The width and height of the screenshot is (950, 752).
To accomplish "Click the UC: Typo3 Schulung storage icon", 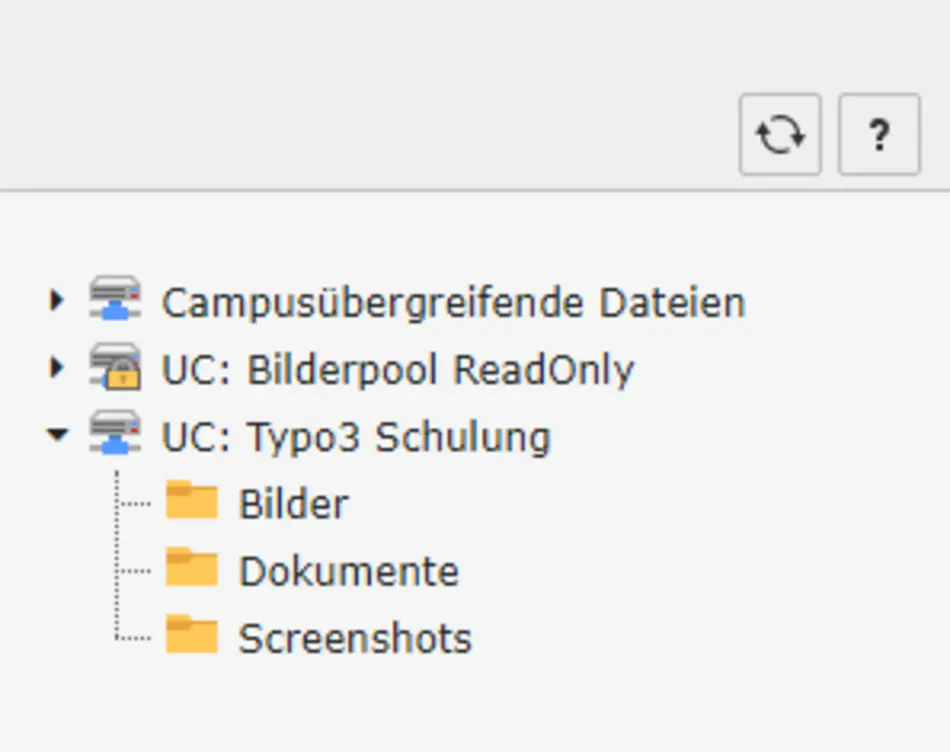I will 115,435.
